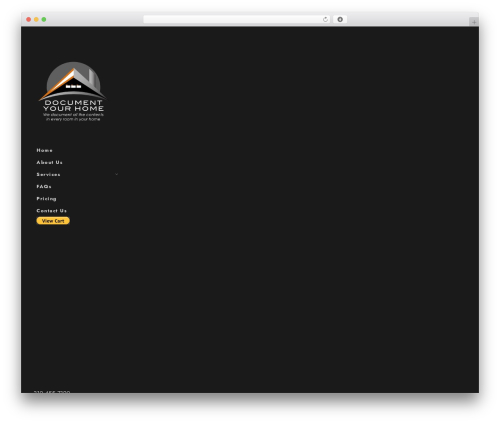Minimize the window with the yellow button
The width and height of the screenshot is (500, 423).
[36, 19]
